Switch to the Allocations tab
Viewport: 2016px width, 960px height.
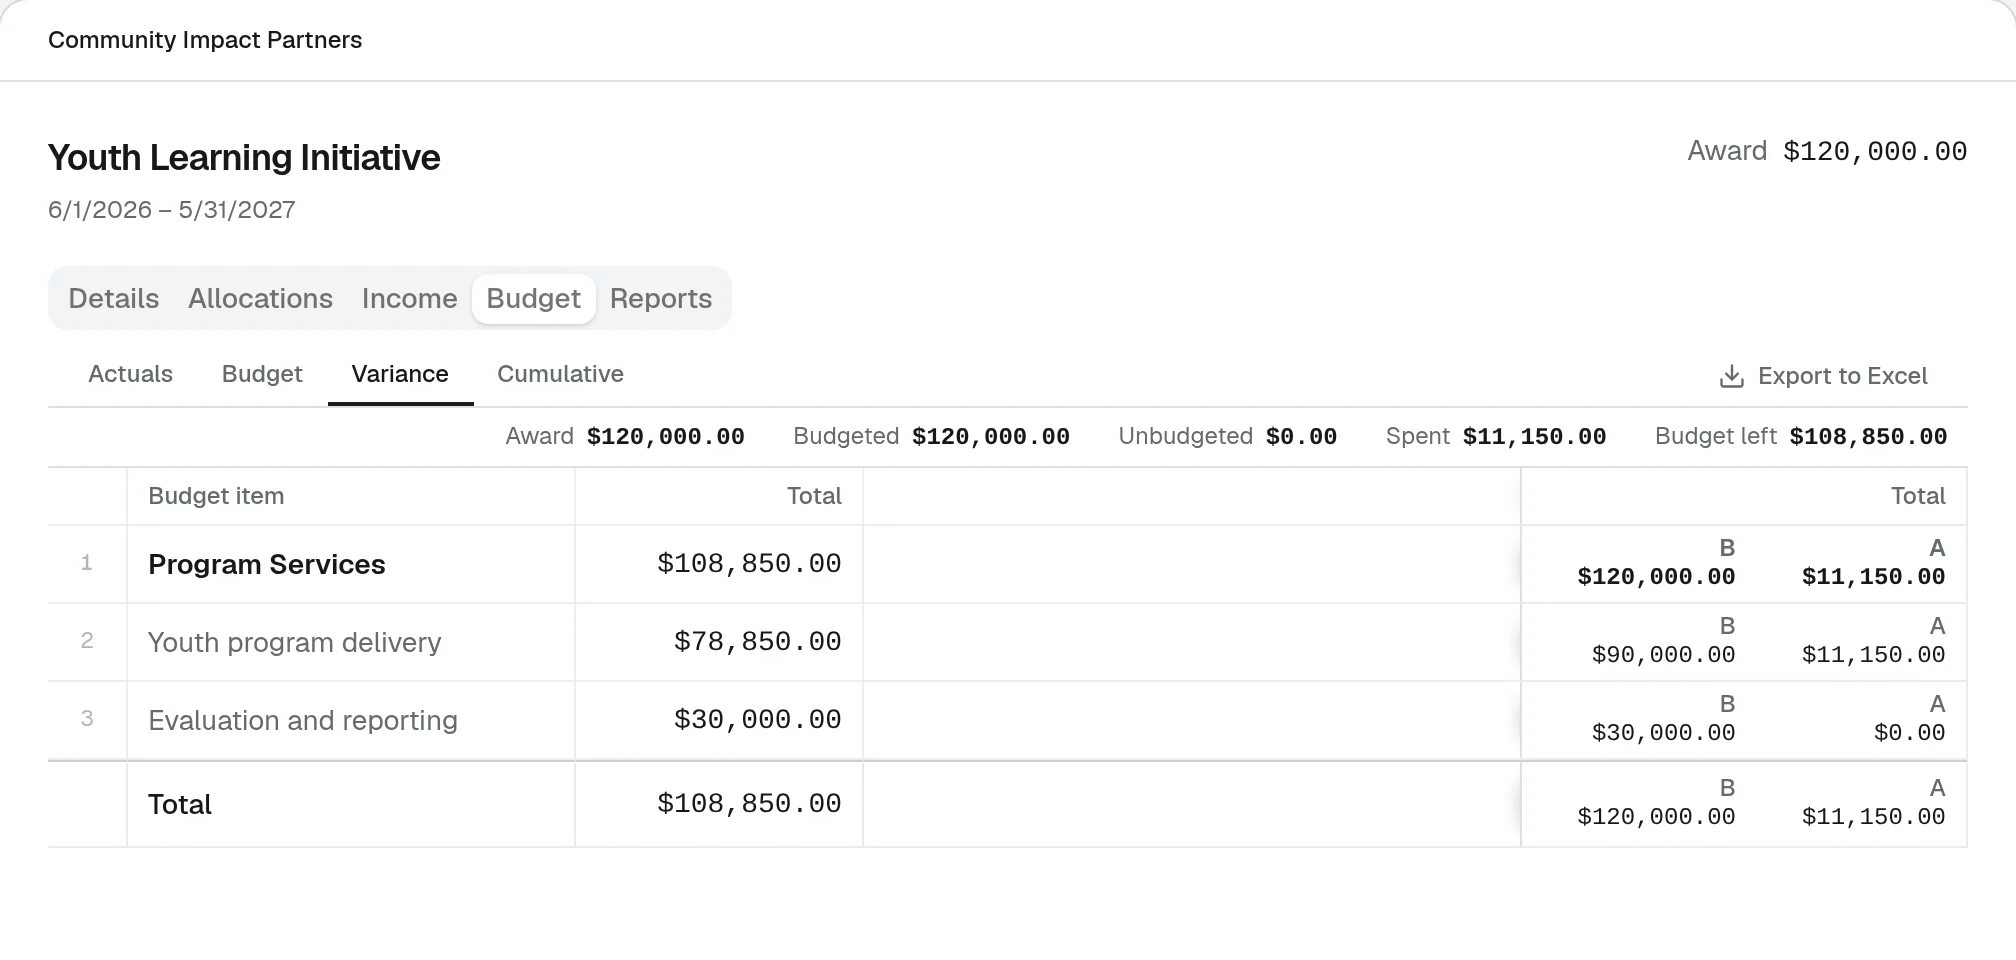(260, 298)
